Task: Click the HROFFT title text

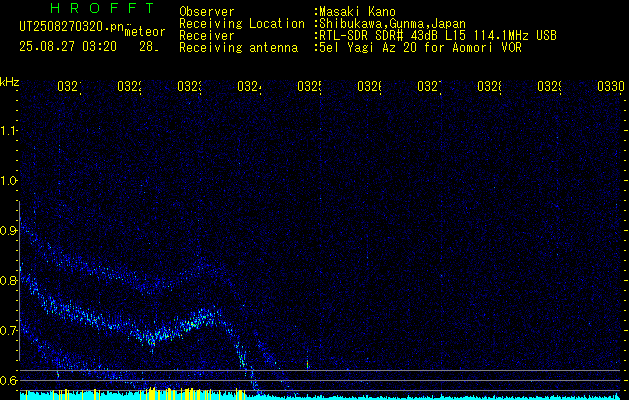Action: (x=103, y=8)
